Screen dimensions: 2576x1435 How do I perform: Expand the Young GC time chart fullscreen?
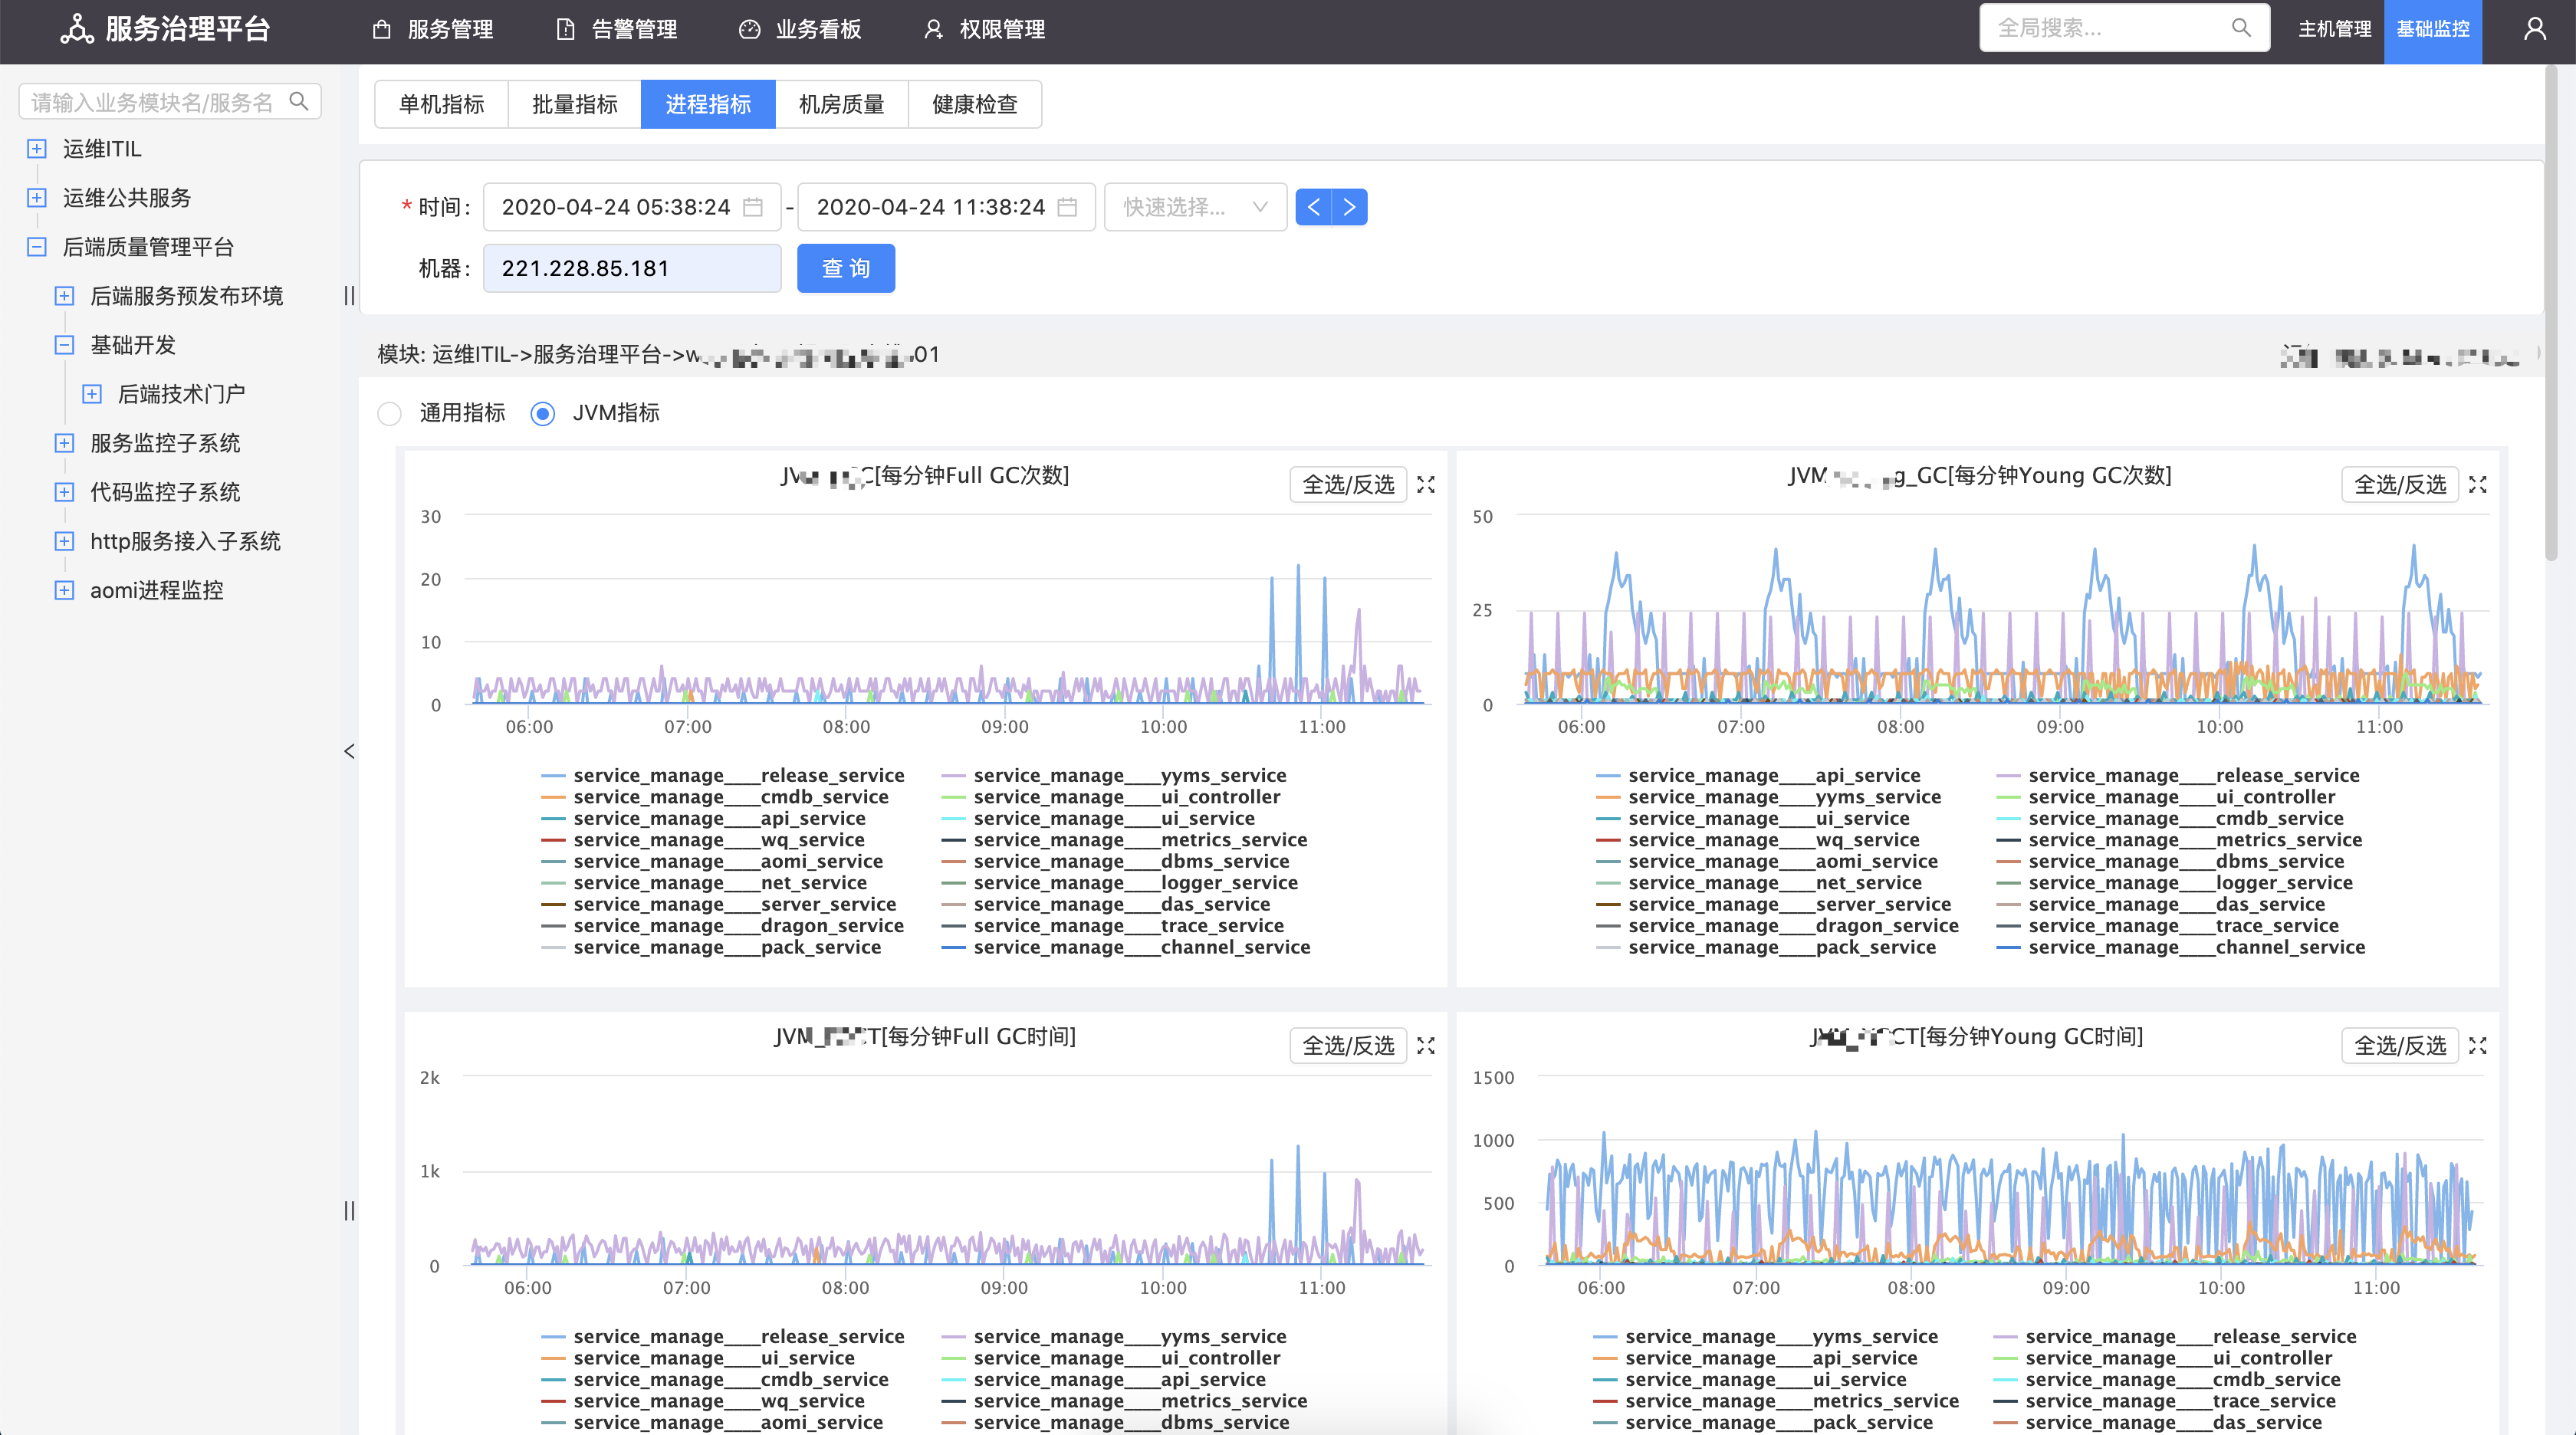(x=2478, y=1045)
